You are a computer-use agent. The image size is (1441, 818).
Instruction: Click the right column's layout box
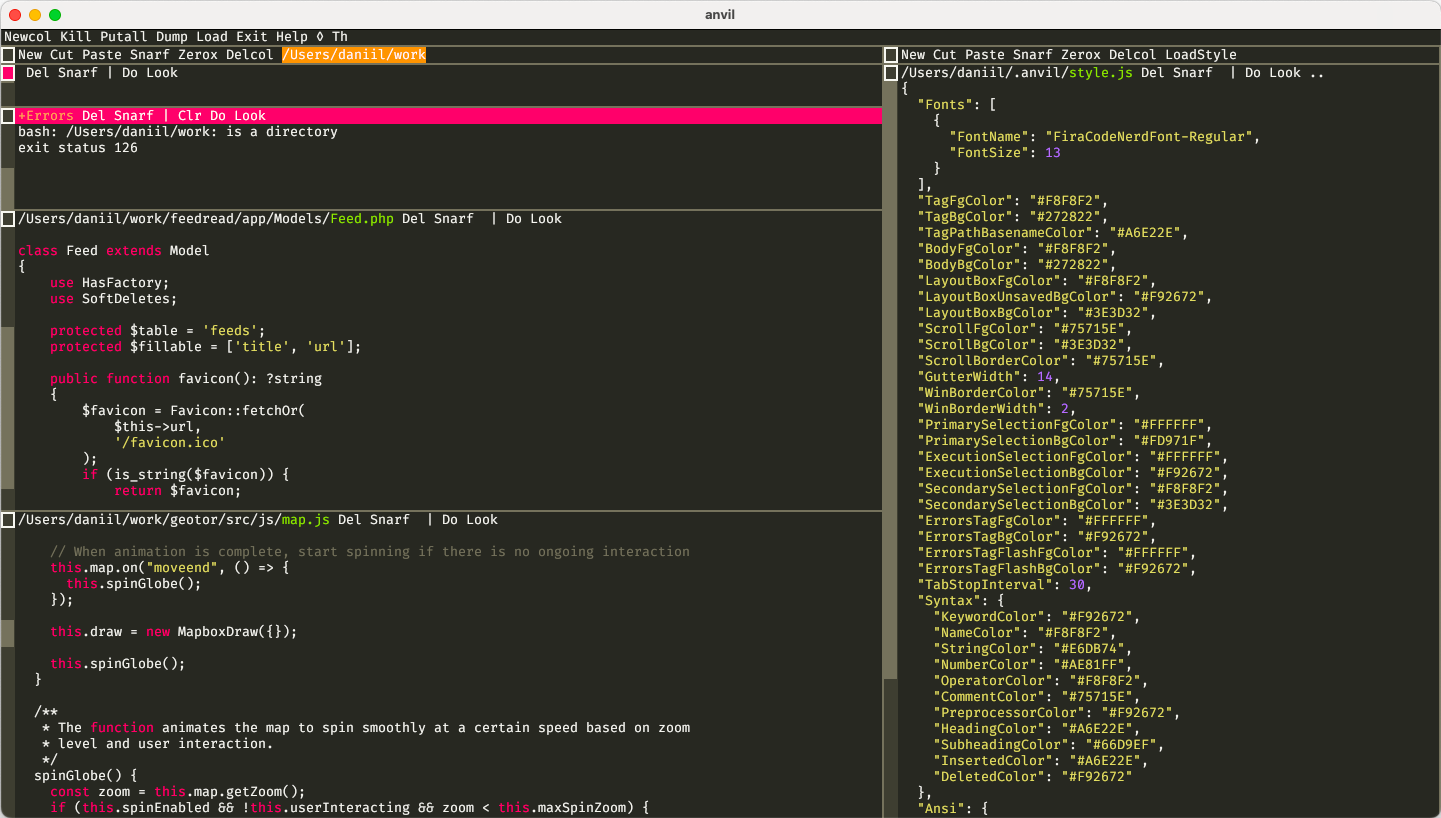pos(891,55)
